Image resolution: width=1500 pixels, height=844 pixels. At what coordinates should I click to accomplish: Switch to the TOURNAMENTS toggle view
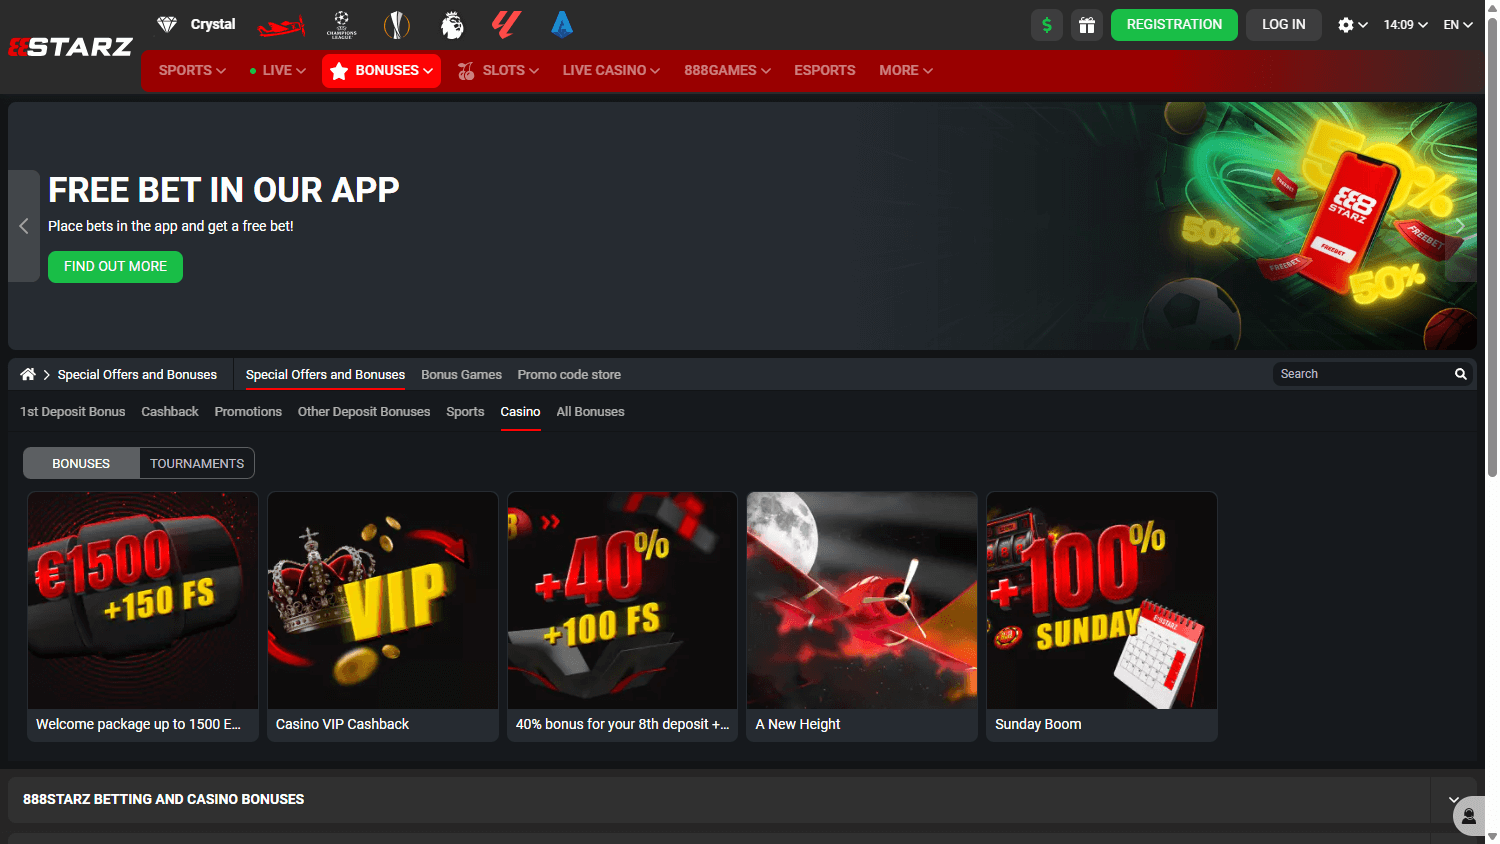196,463
